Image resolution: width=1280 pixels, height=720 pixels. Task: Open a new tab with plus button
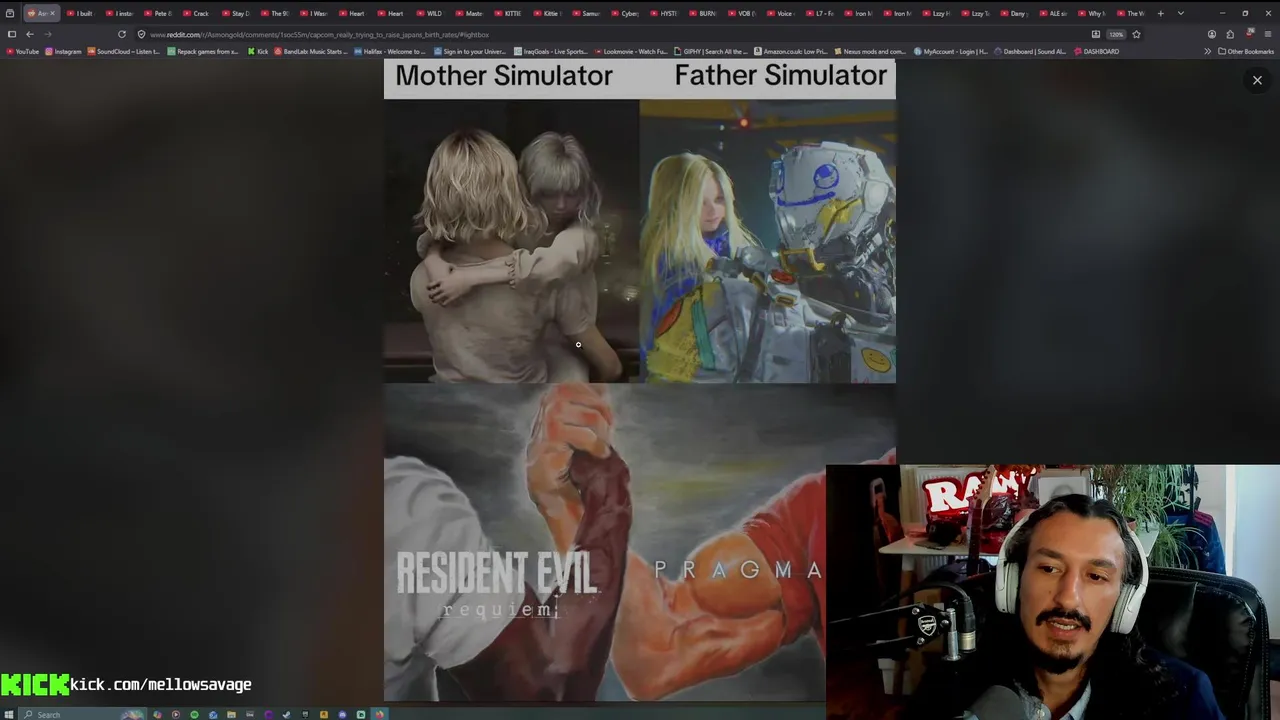point(1161,13)
